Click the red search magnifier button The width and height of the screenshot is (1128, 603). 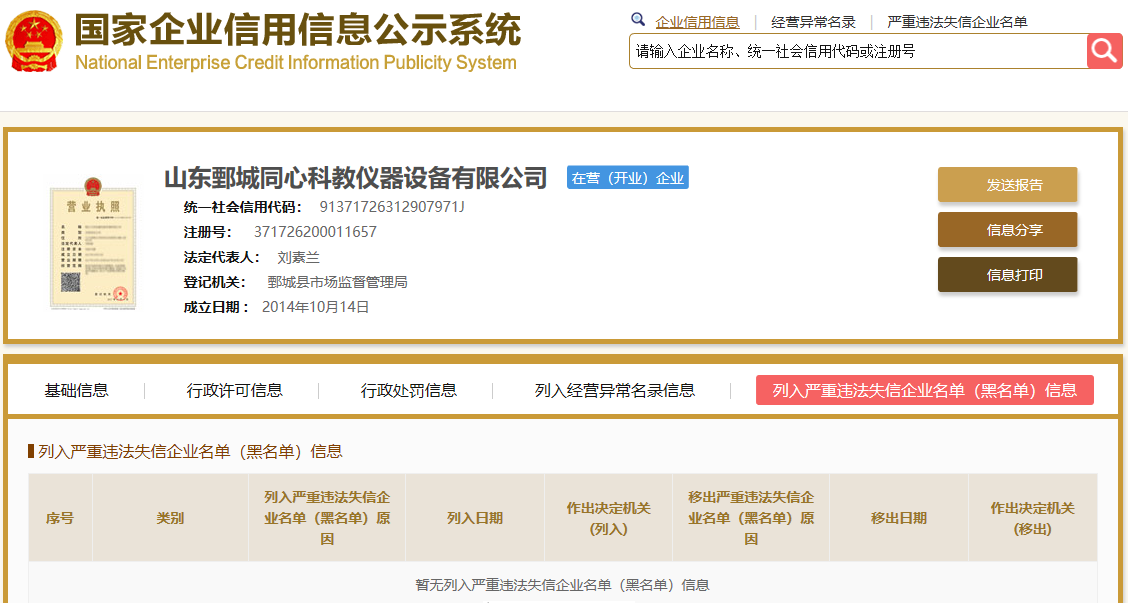(x=1104, y=51)
